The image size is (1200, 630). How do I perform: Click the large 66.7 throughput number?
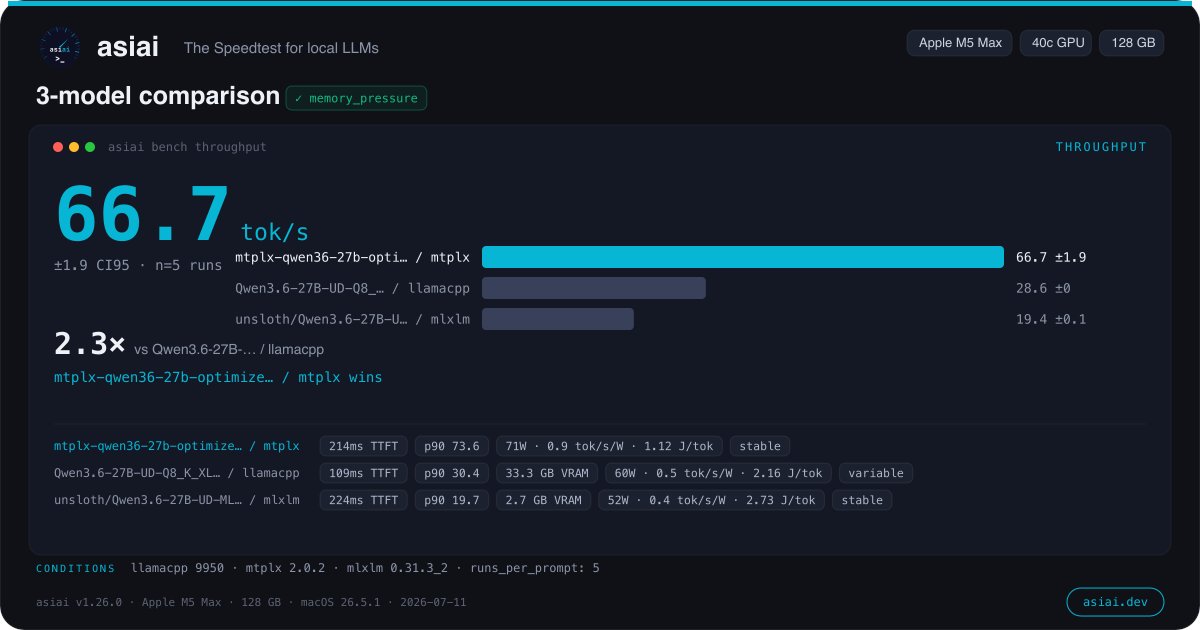[143, 215]
